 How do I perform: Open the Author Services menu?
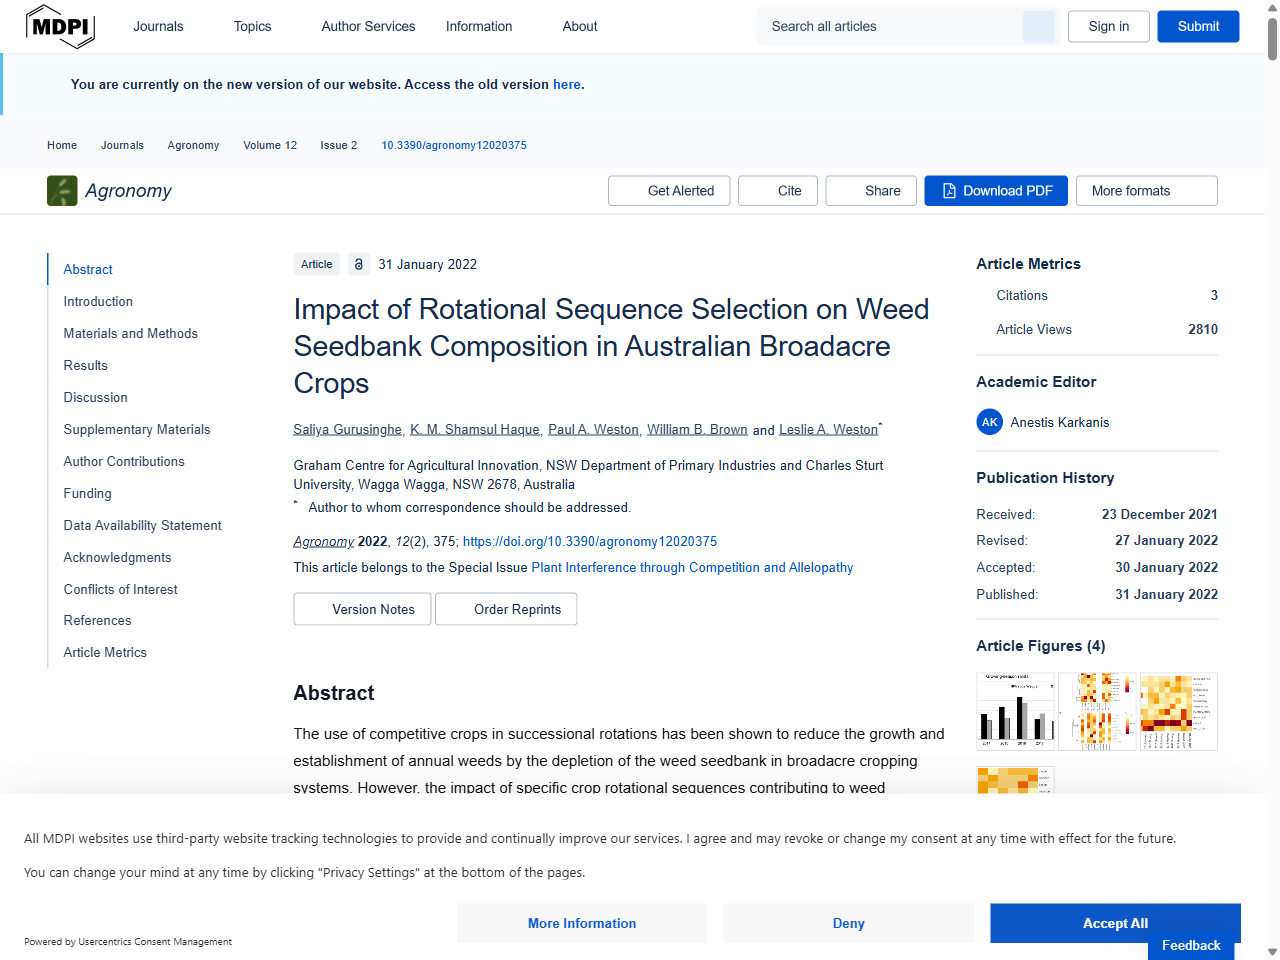[x=368, y=26]
